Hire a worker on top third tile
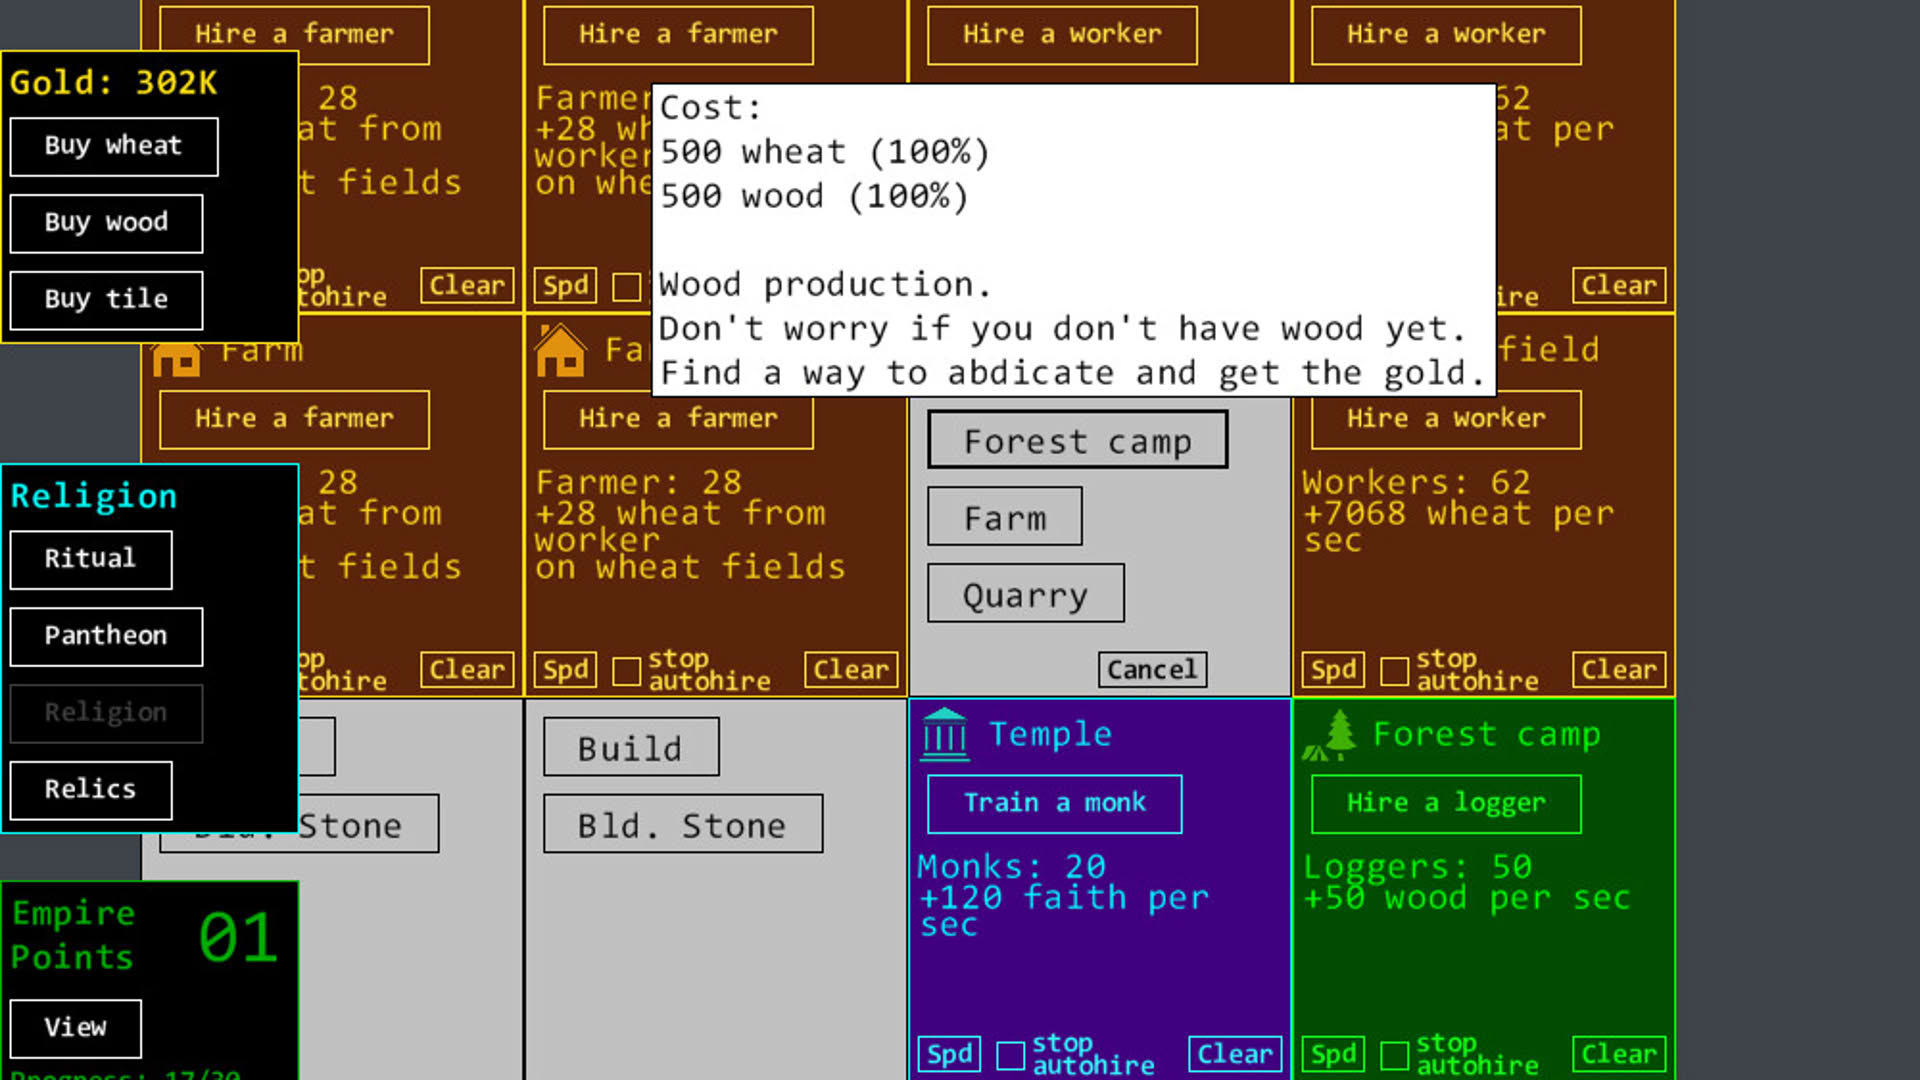 coord(1062,35)
